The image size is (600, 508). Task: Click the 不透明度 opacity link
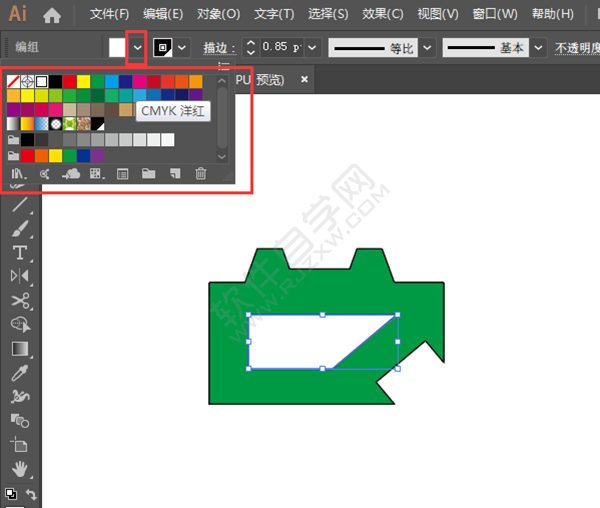click(577, 48)
